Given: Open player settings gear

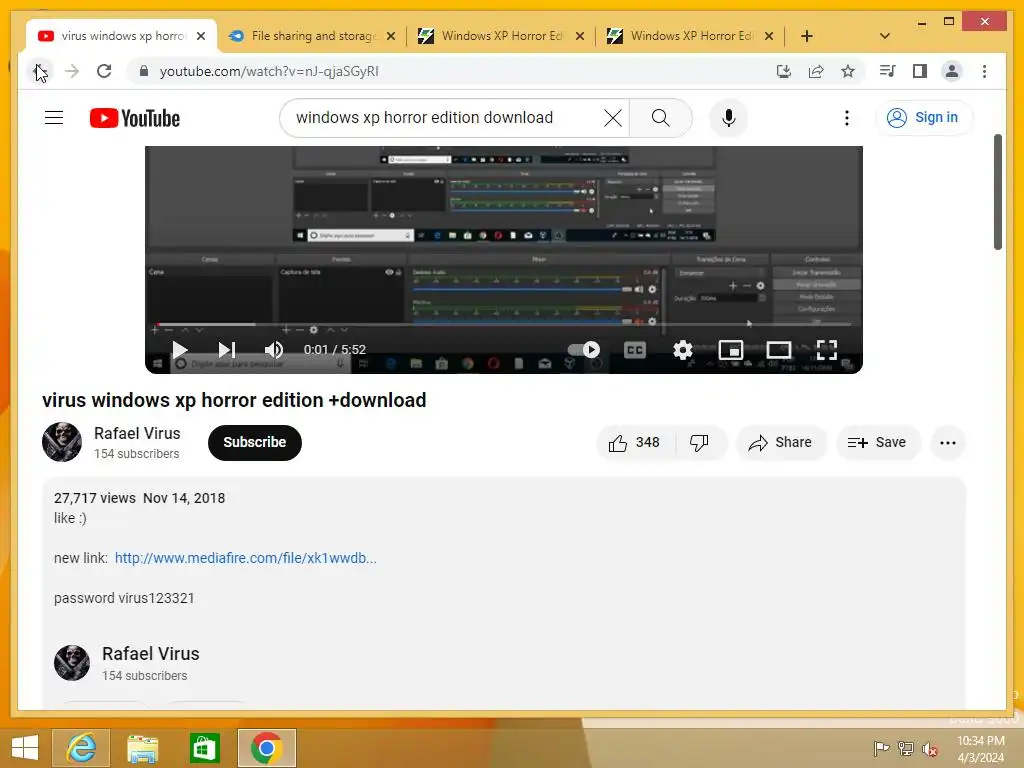Looking at the screenshot, I should pos(682,350).
